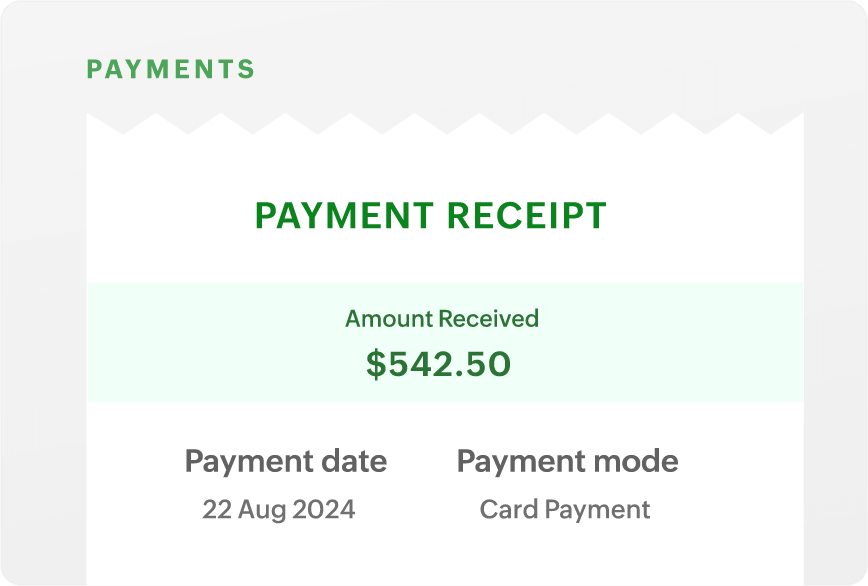The image size is (868, 586).
Task: Select the 22 Aug 2024 date value
Action: [x=278, y=510]
